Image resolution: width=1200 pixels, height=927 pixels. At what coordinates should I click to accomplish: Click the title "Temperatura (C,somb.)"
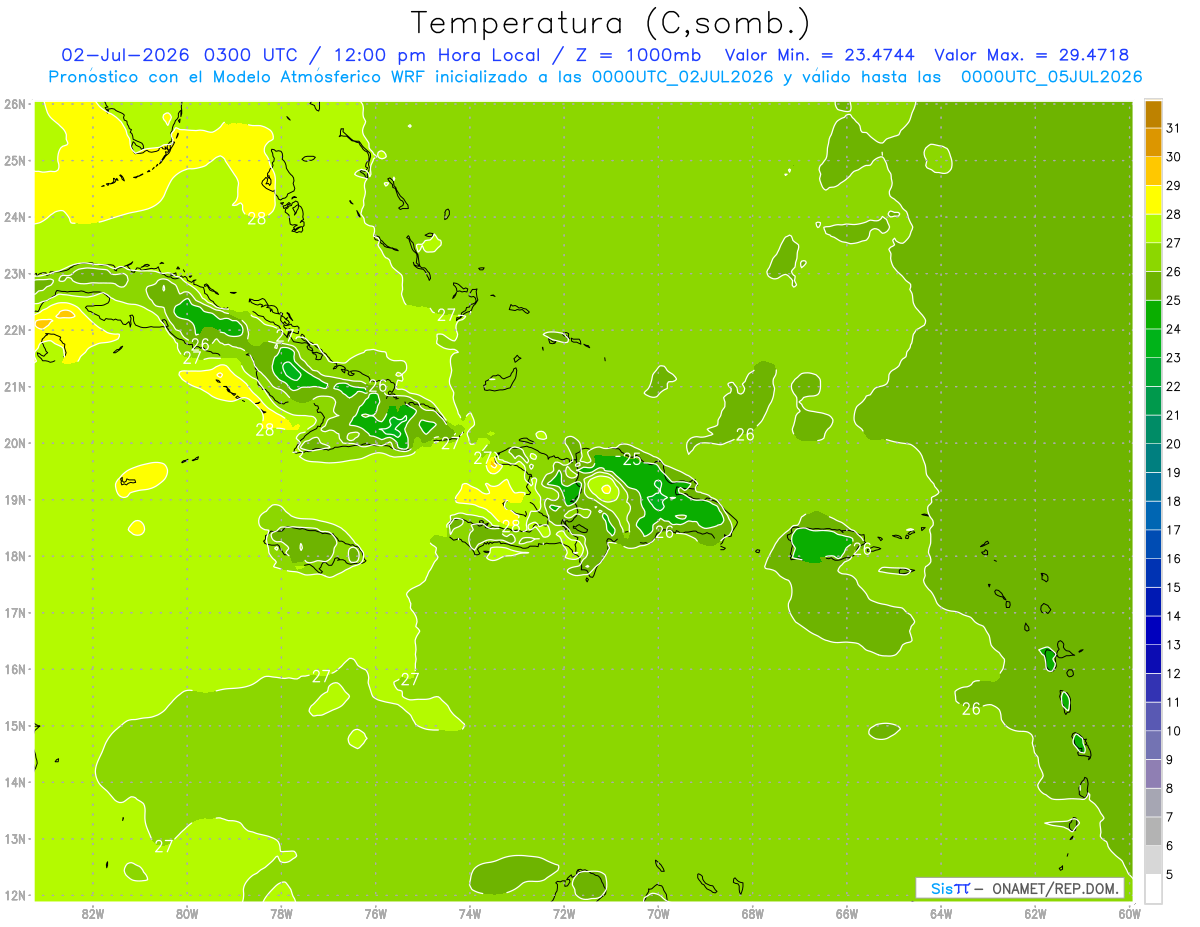point(611,23)
